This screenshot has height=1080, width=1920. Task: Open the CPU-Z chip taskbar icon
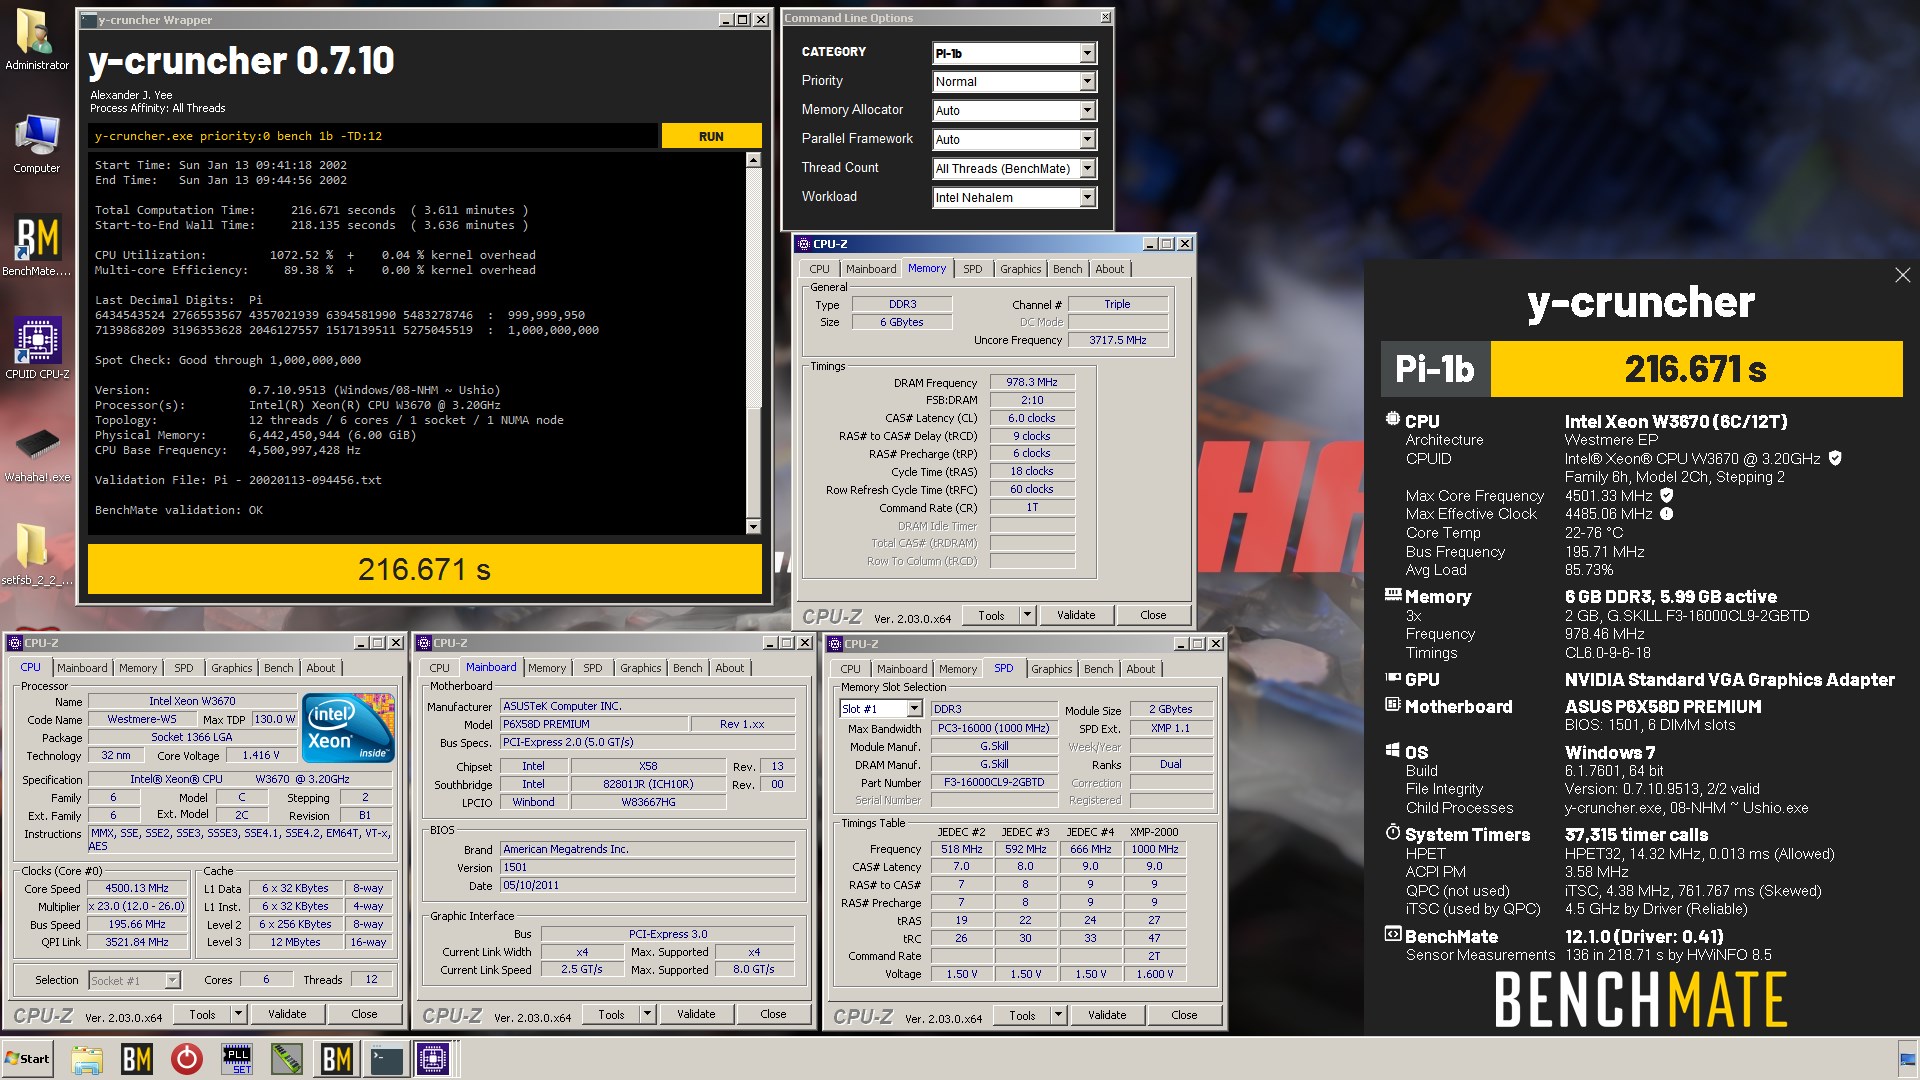tap(434, 1059)
